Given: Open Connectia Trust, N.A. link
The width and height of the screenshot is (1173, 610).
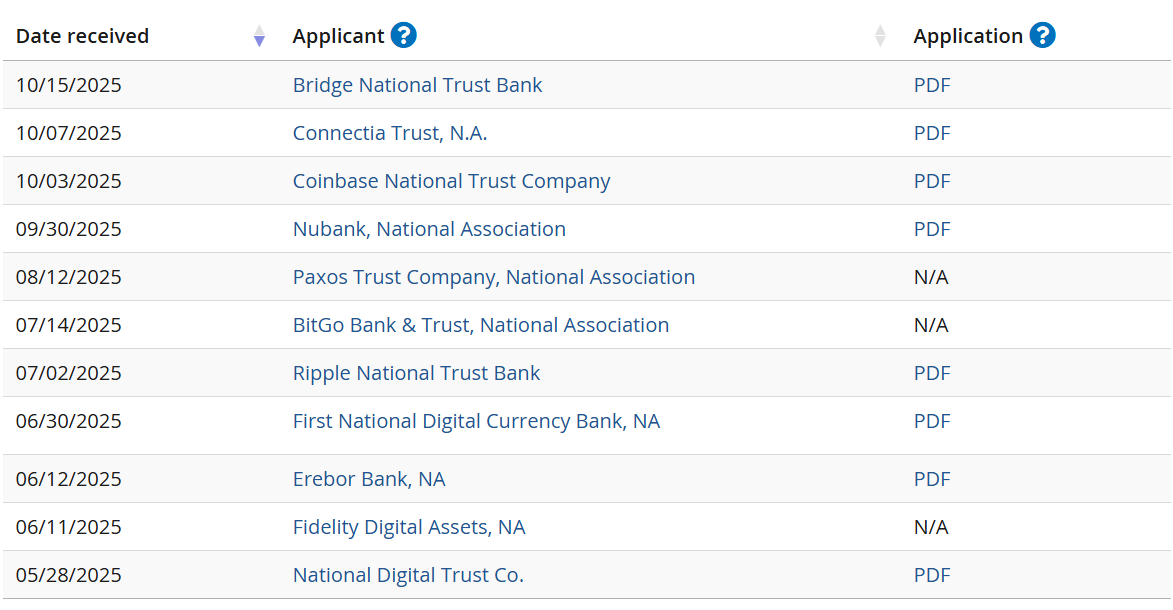Looking at the screenshot, I should pyautogui.click(x=390, y=133).
